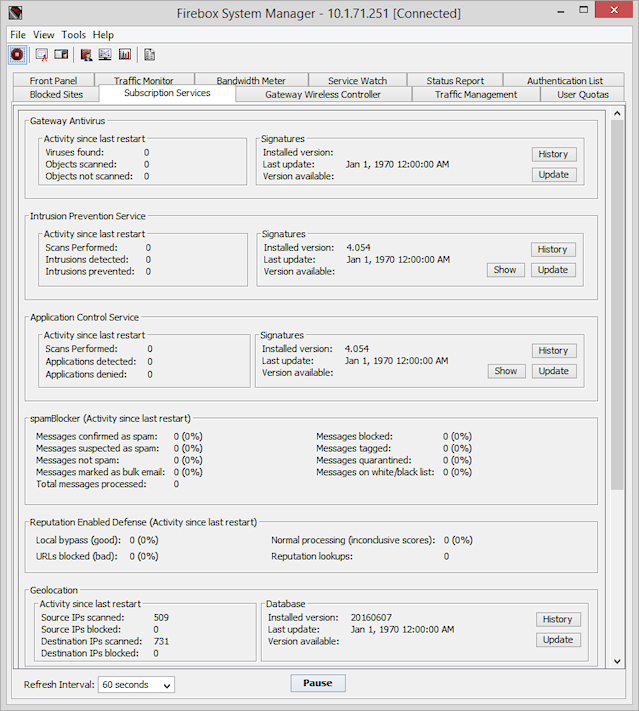This screenshot has height=711, width=639.
Task: Switch to the Traffic Monitor tab
Action: pos(143,81)
